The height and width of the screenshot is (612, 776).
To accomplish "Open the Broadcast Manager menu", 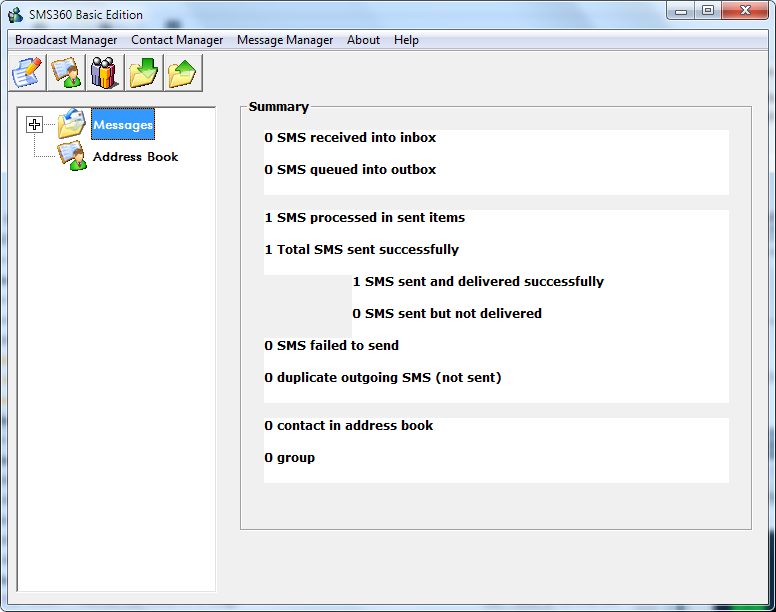I will (66, 40).
